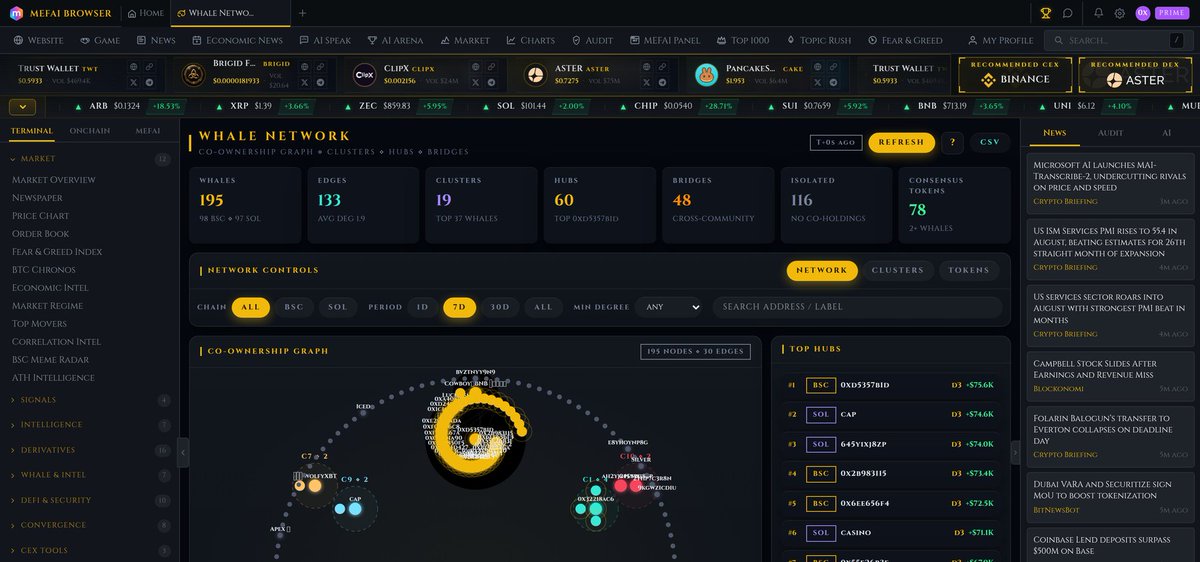
Task: Open AI Arena in navigation bar
Action: (395, 40)
